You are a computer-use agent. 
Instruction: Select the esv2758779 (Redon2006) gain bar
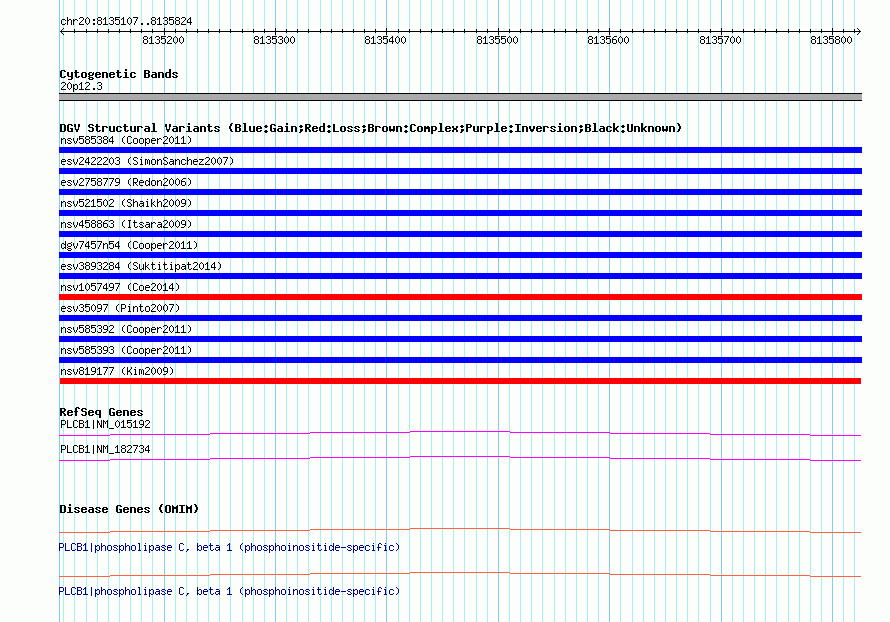(460, 192)
